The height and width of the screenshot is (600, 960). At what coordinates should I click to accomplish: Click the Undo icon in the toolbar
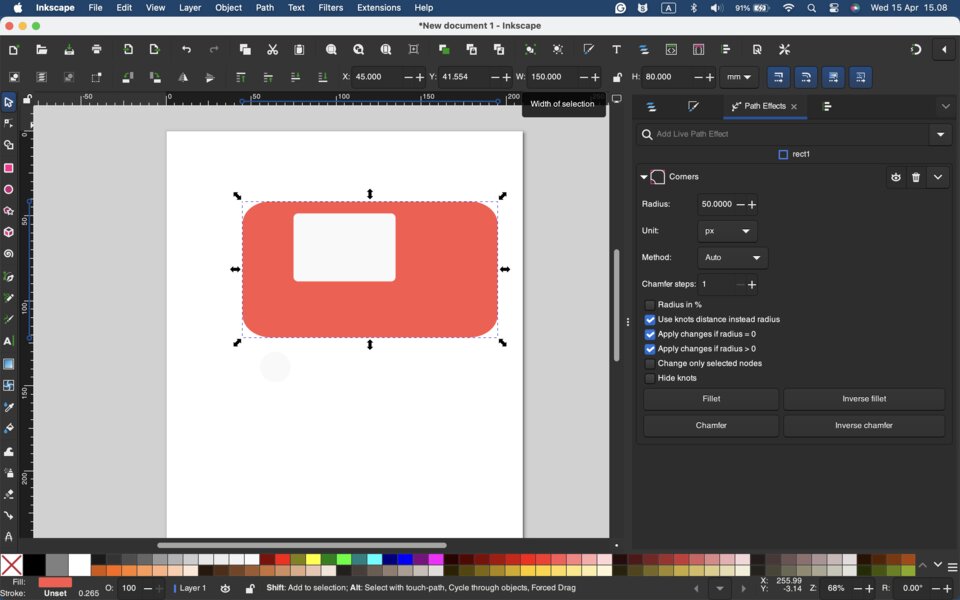pos(186,50)
